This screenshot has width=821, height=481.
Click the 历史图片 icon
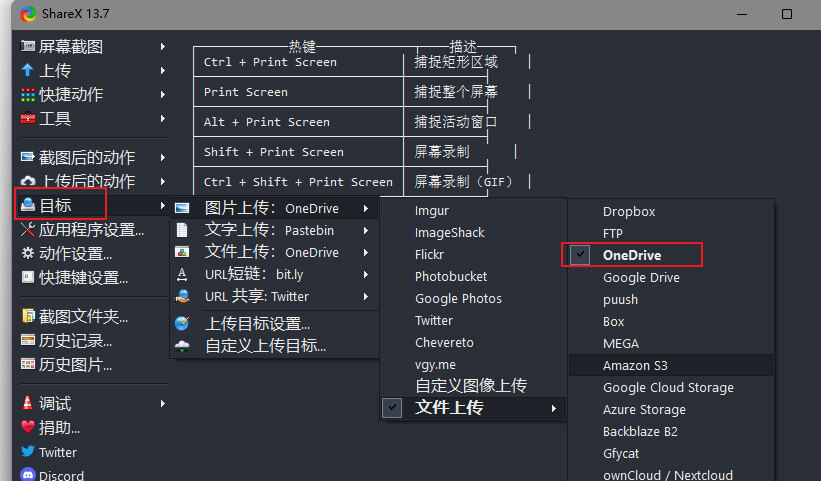point(28,364)
